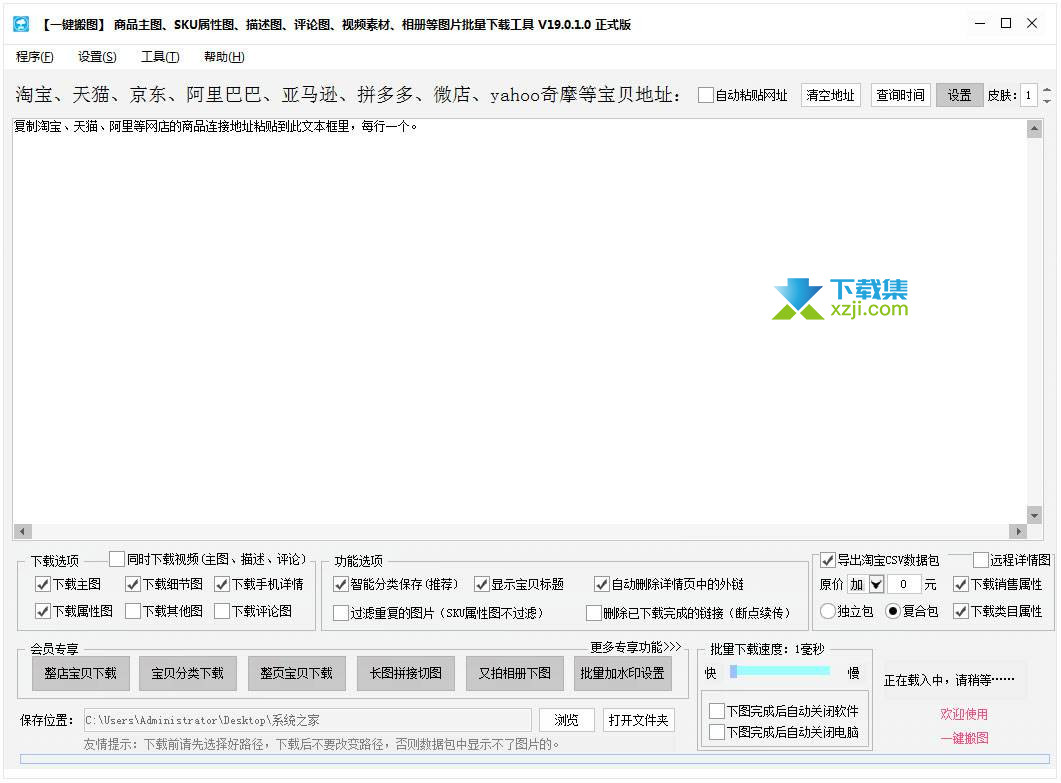Viewport: 1061px width, 783px height.
Task: Click the horizontal scrollbar right arrow
Action: pyautogui.click(x=1018, y=532)
